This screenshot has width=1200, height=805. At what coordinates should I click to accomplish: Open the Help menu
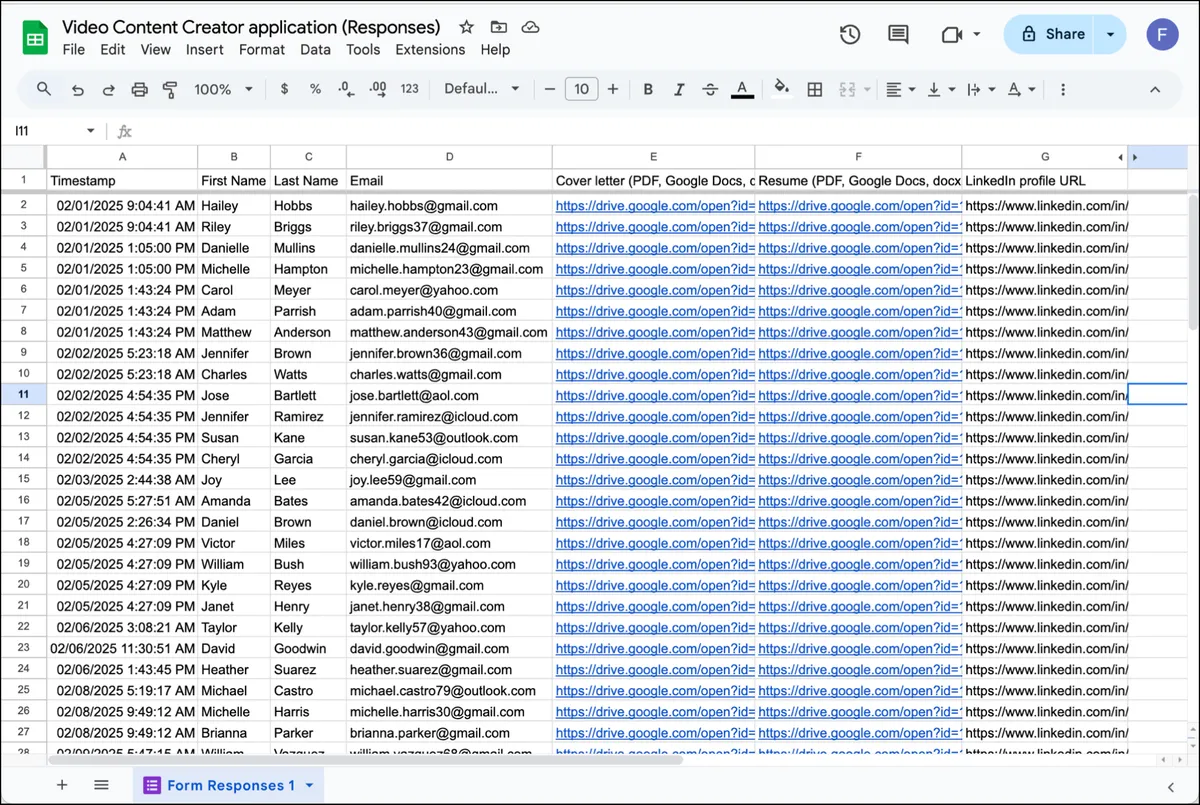[495, 49]
